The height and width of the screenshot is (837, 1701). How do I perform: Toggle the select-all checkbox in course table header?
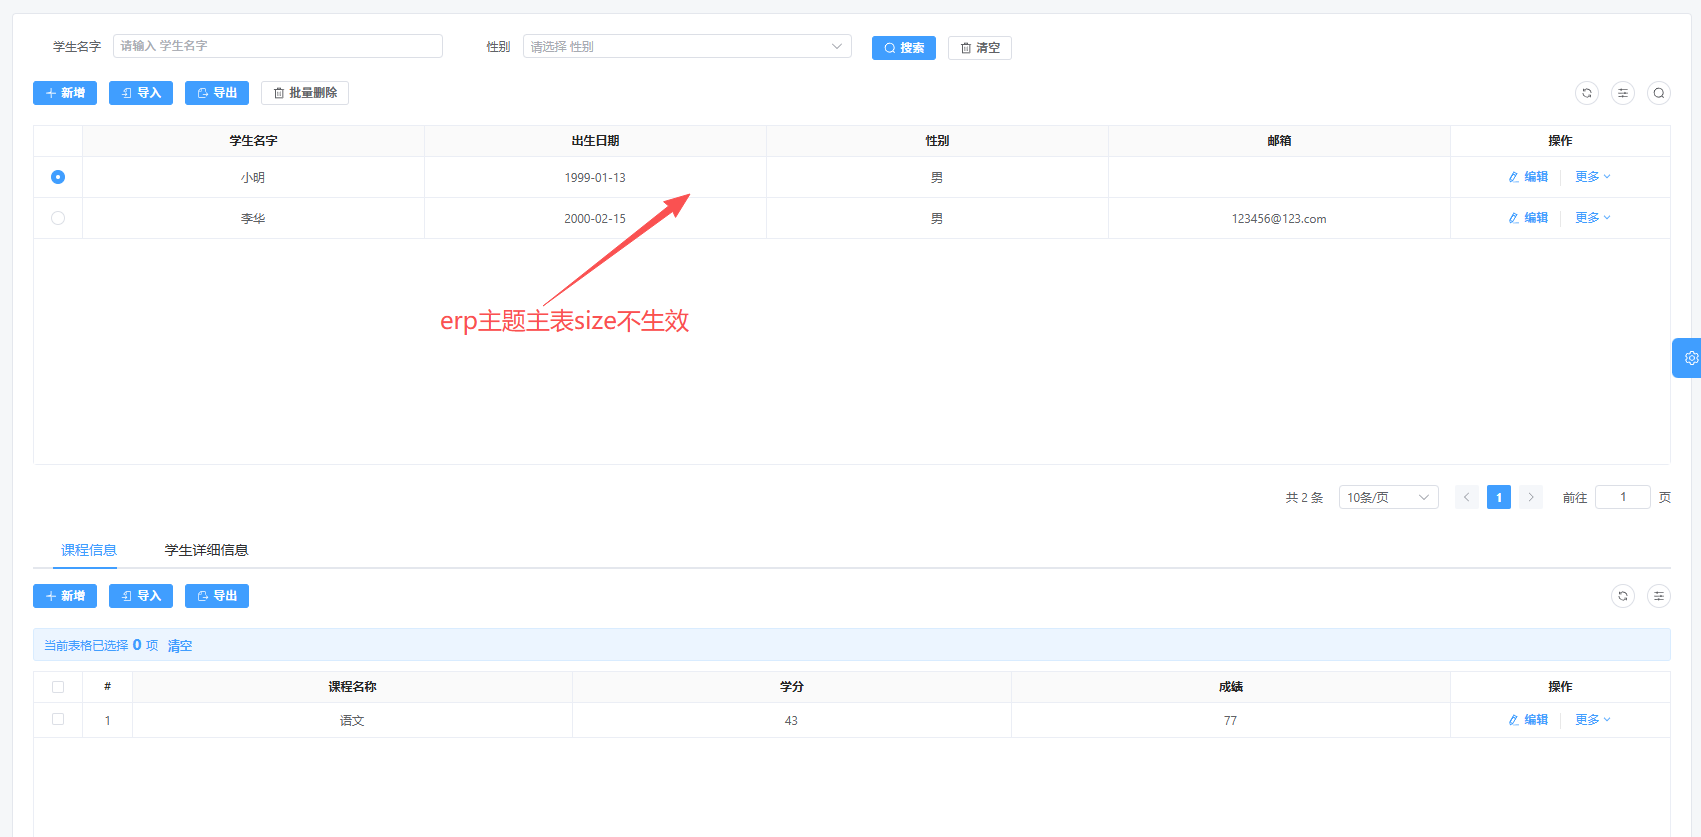pyautogui.click(x=58, y=687)
